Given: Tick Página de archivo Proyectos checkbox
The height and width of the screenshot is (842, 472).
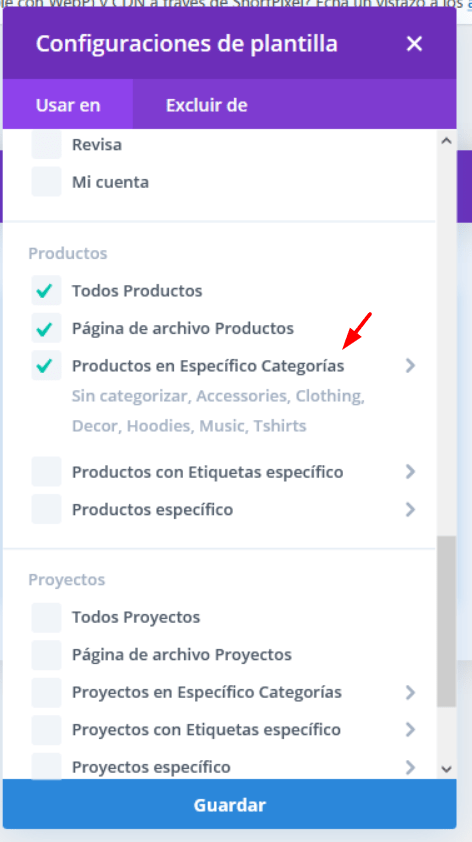Looking at the screenshot, I should click(46, 655).
